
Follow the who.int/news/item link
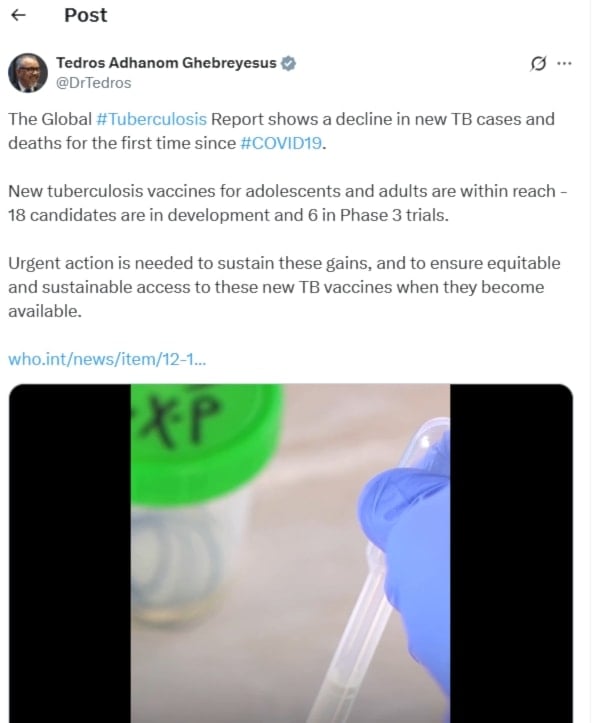pos(107,359)
